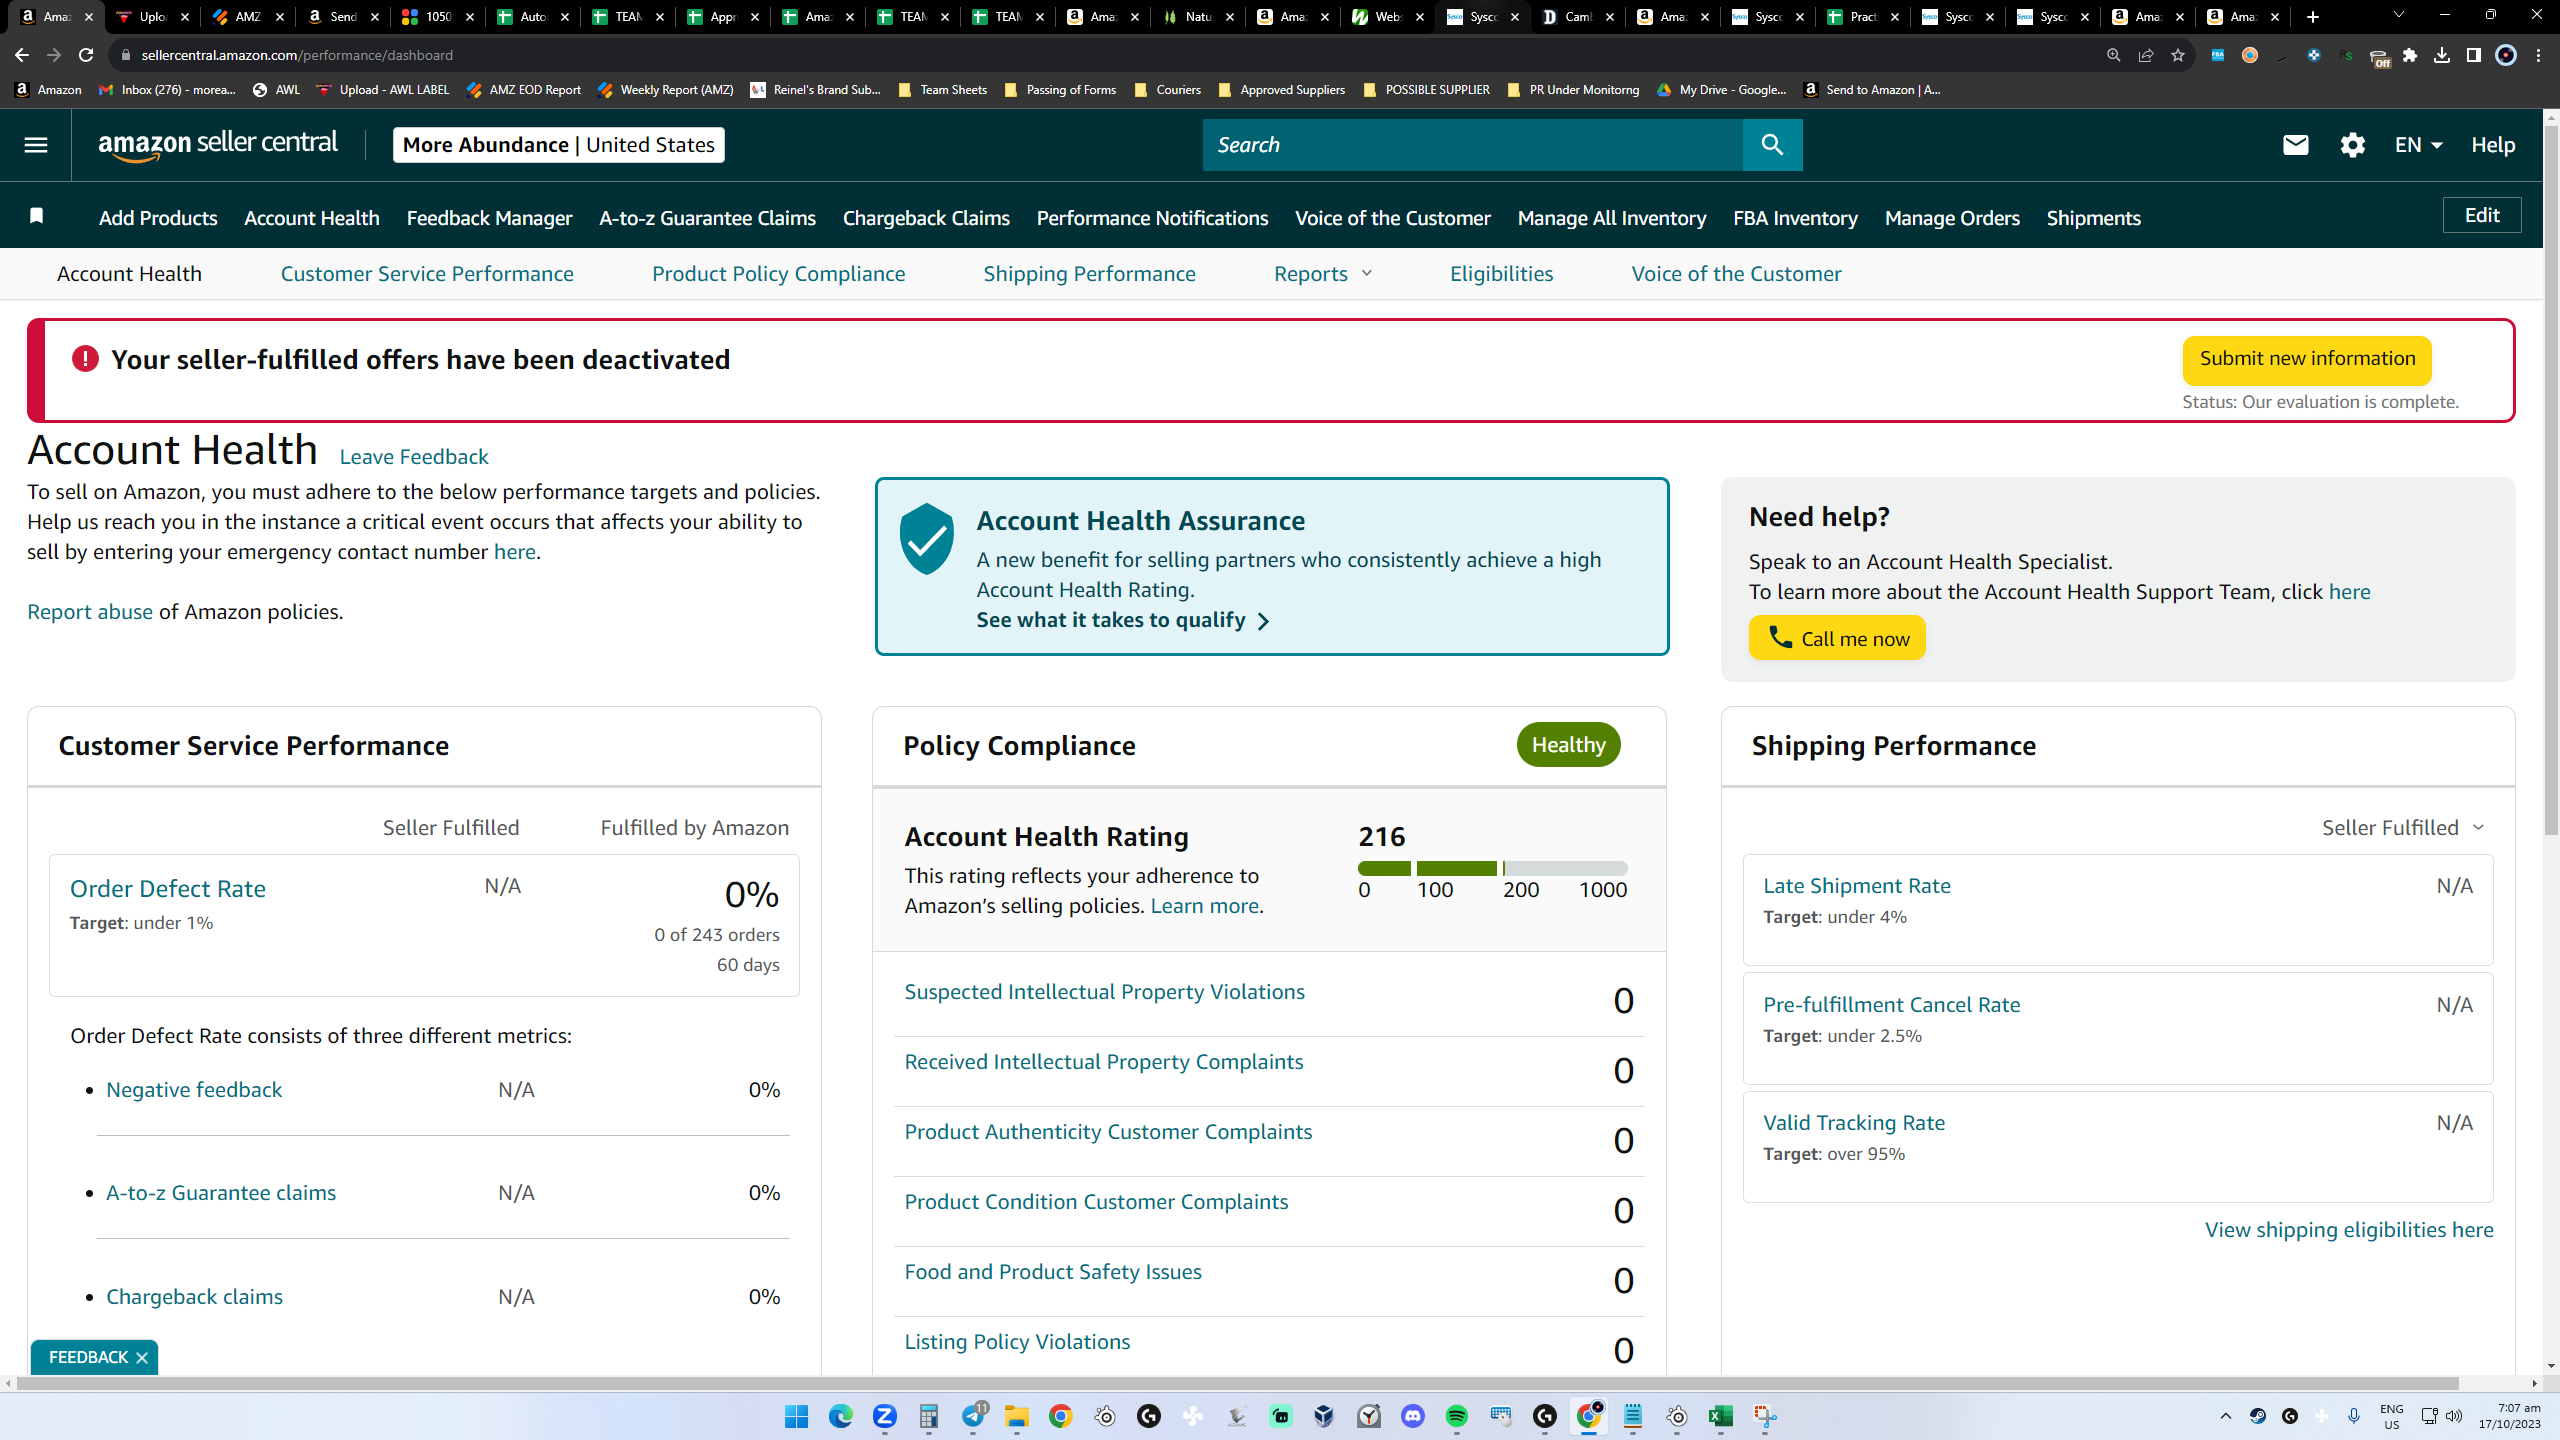
Task: Open the More Abundance marketplace switcher
Action: (x=558, y=145)
